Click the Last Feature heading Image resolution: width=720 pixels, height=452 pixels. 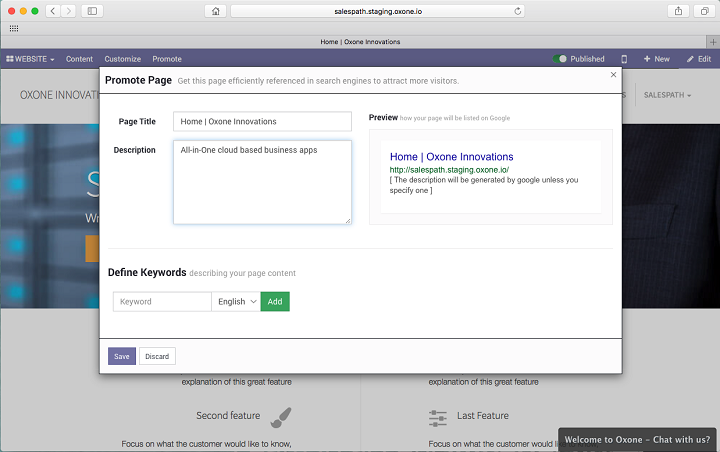pos(483,415)
